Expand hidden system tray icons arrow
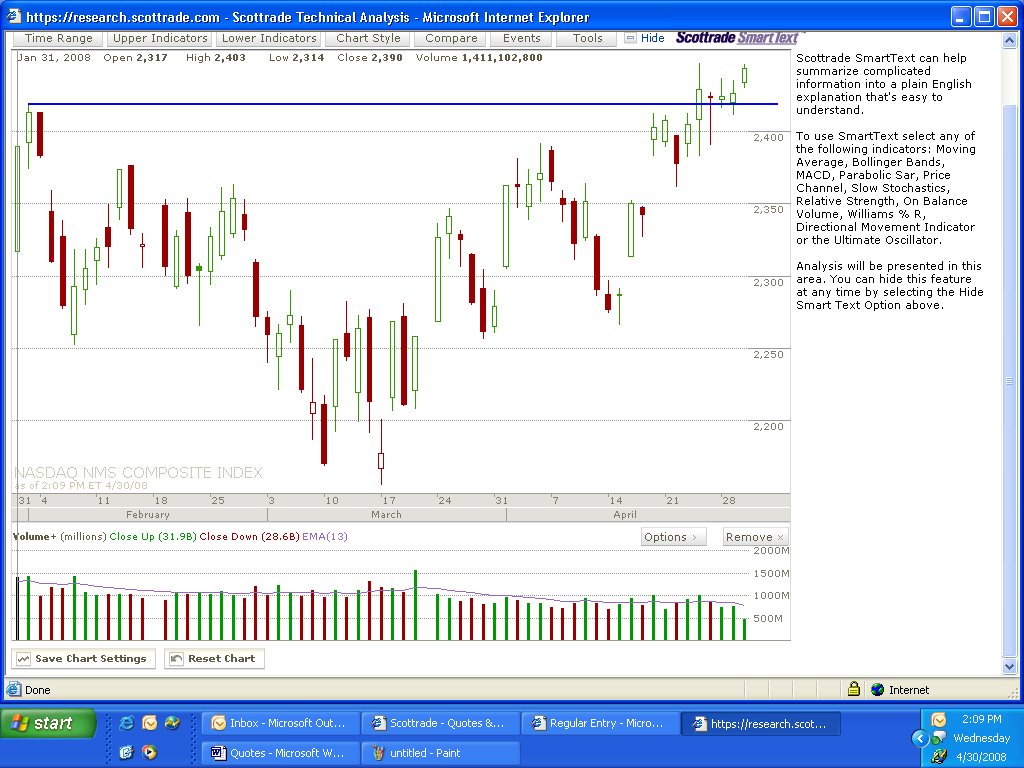 coord(920,738)
